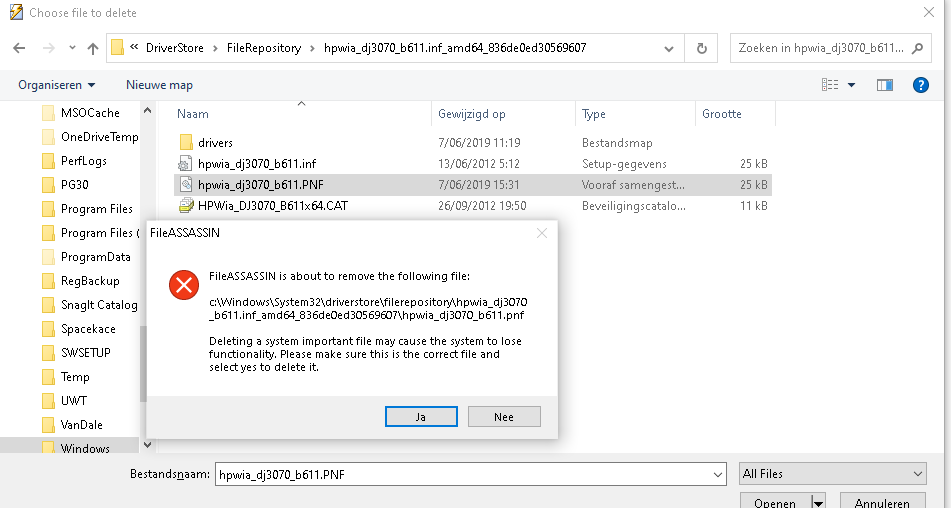Click the Nee button to cancel deletion
Screen dimensions: 951x508
[x=503, y=416]
